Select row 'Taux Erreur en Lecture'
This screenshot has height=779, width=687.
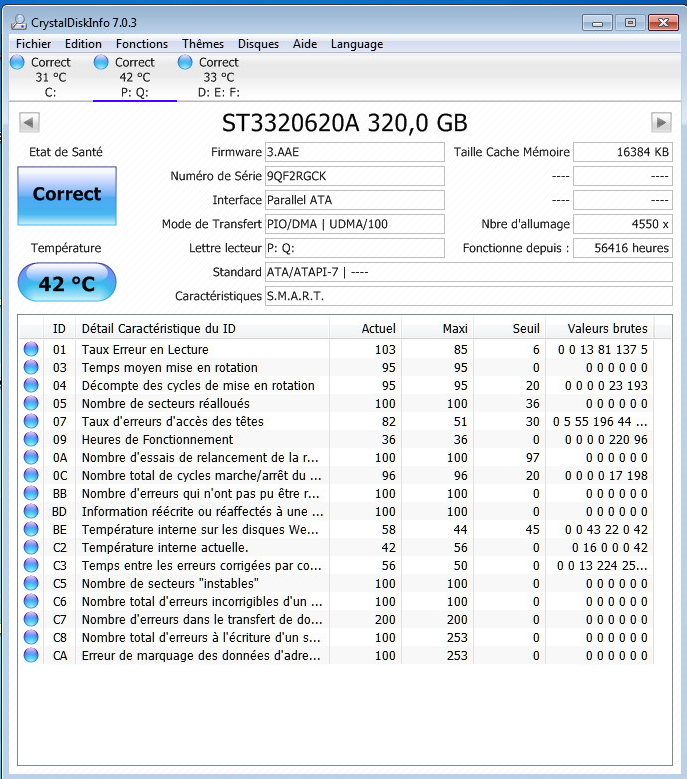[x=336, y=349]
